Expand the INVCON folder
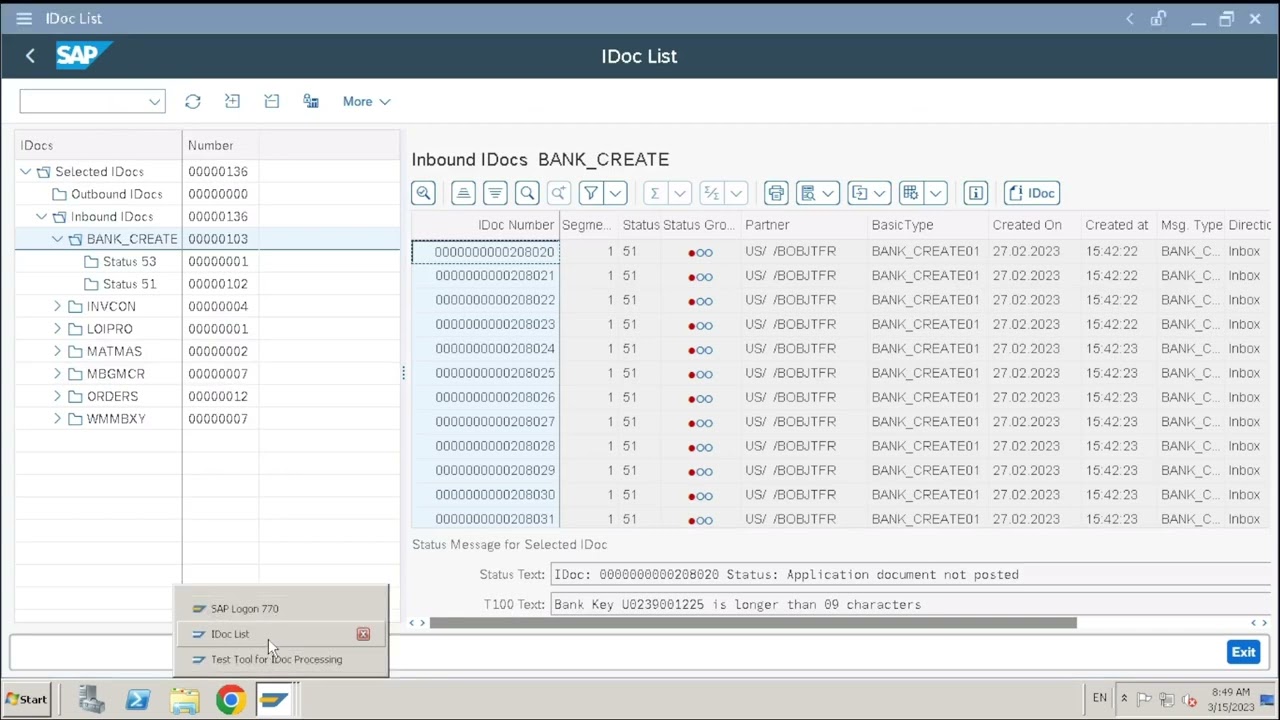 [57, 307]
